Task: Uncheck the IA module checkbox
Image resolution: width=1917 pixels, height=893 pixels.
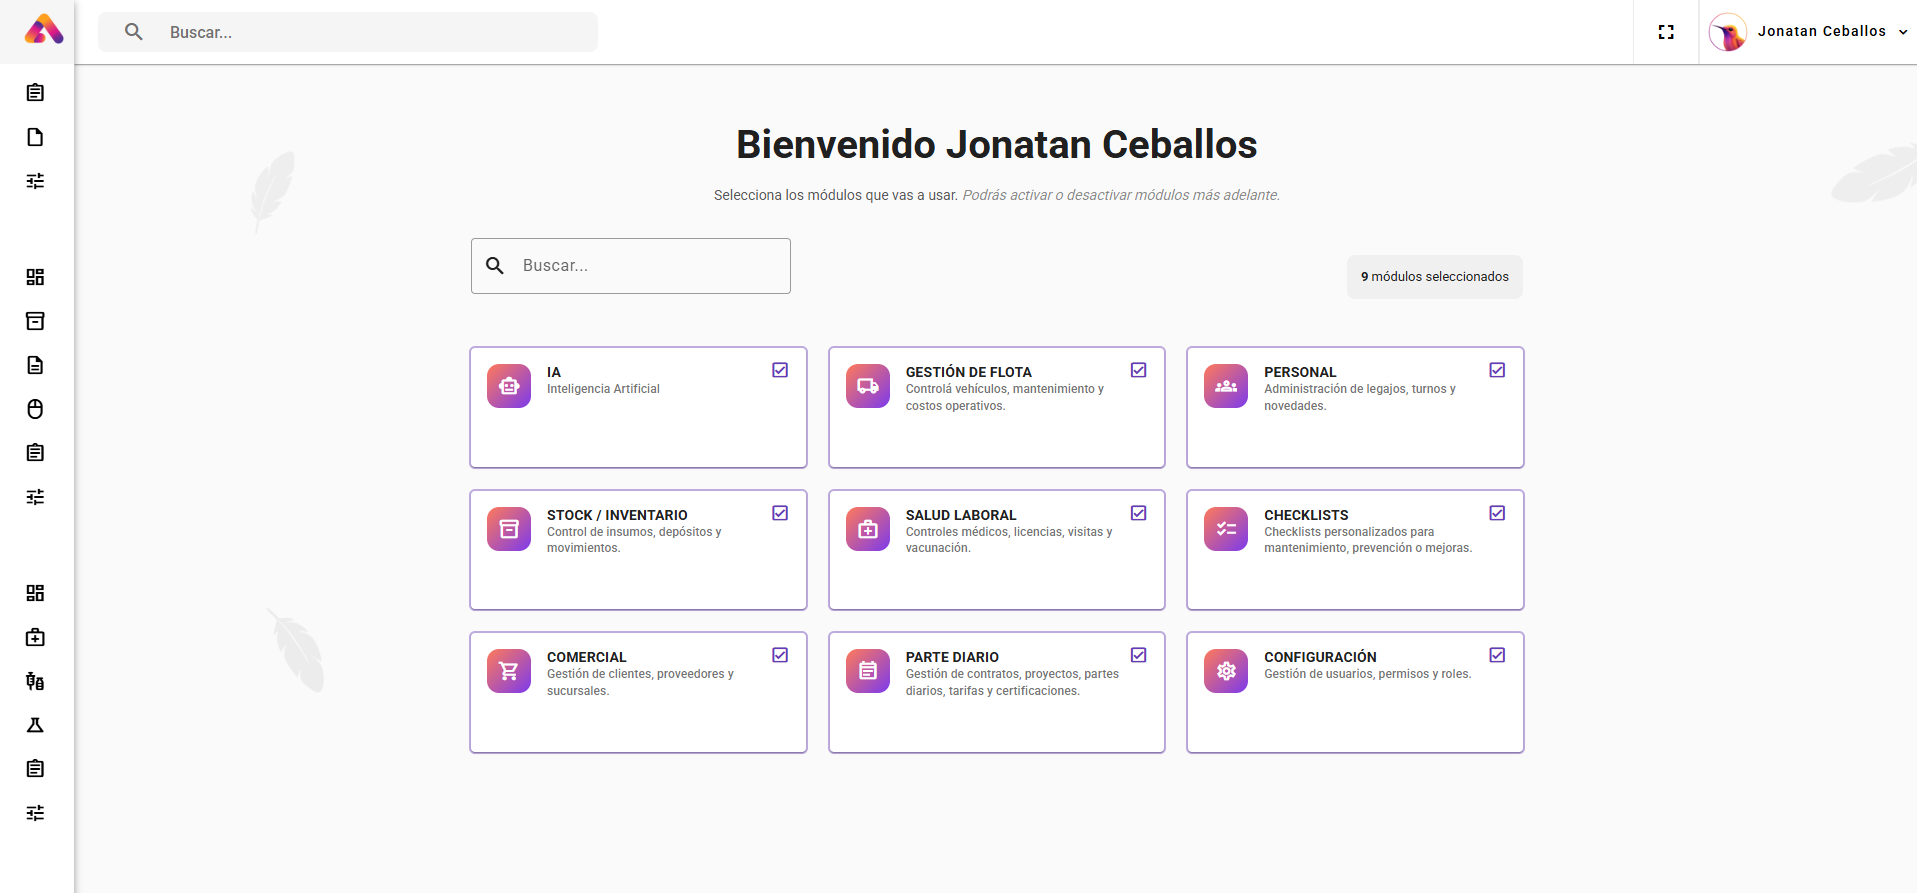Action: click(x=780, y=370)
